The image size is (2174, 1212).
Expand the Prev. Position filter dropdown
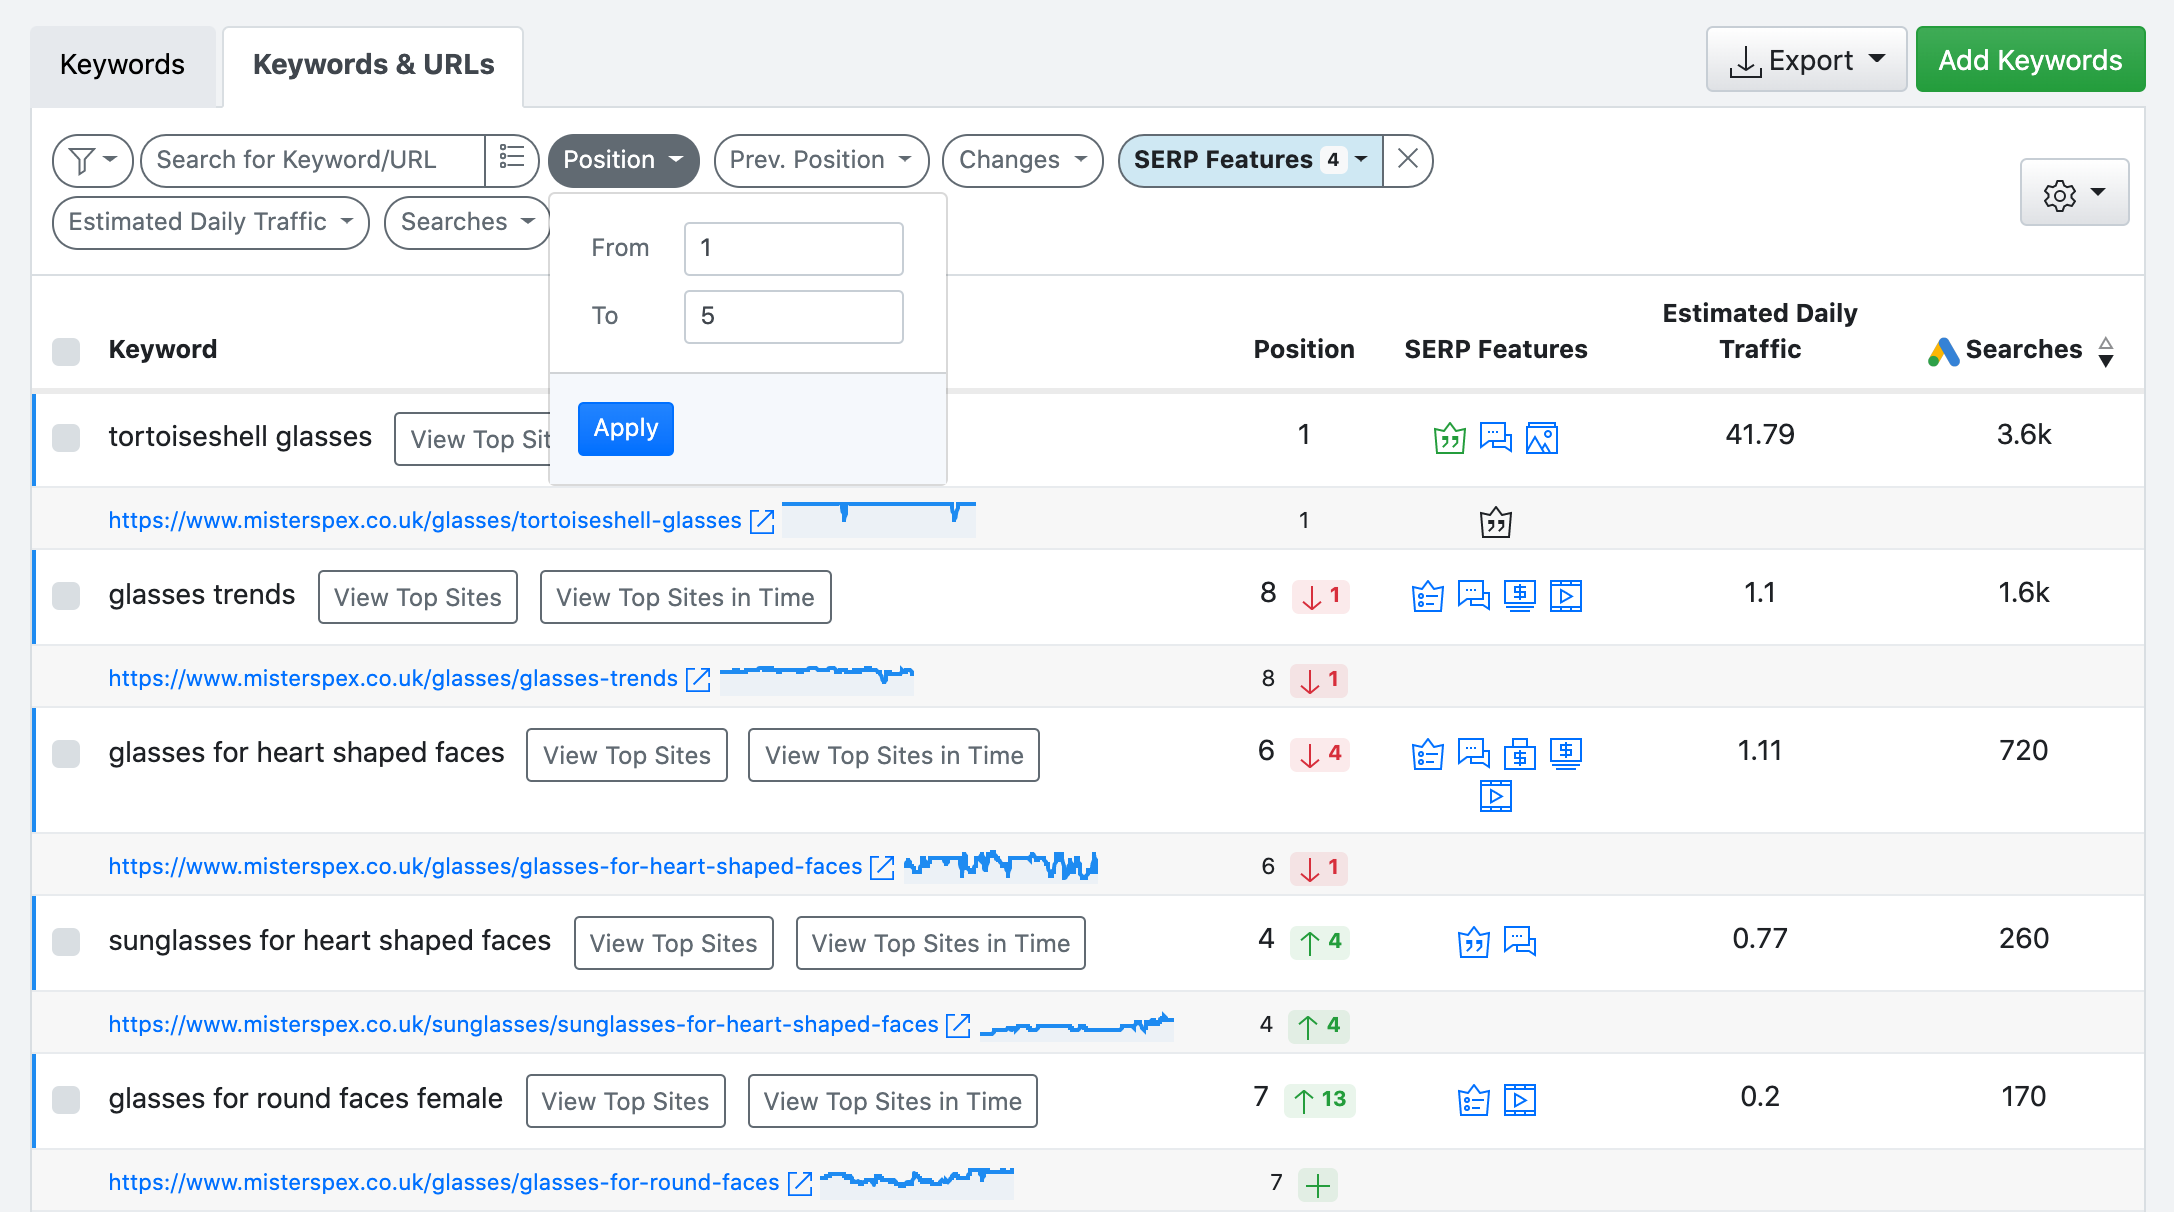point(821,160)
